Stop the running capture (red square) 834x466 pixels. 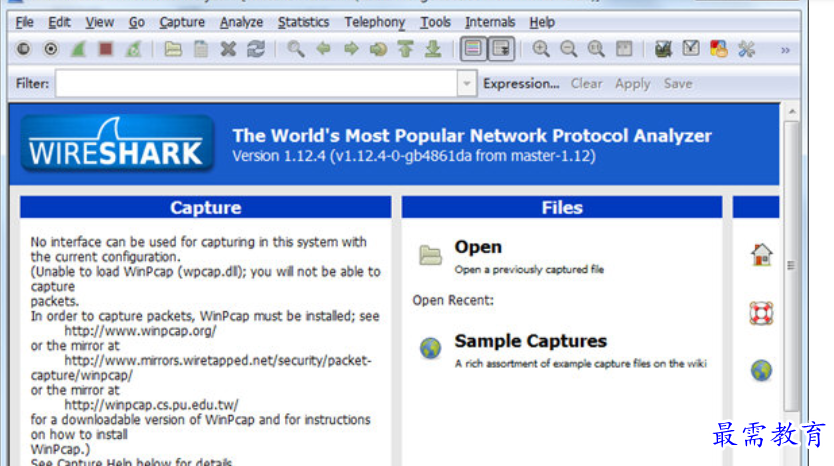click(106, 49)
